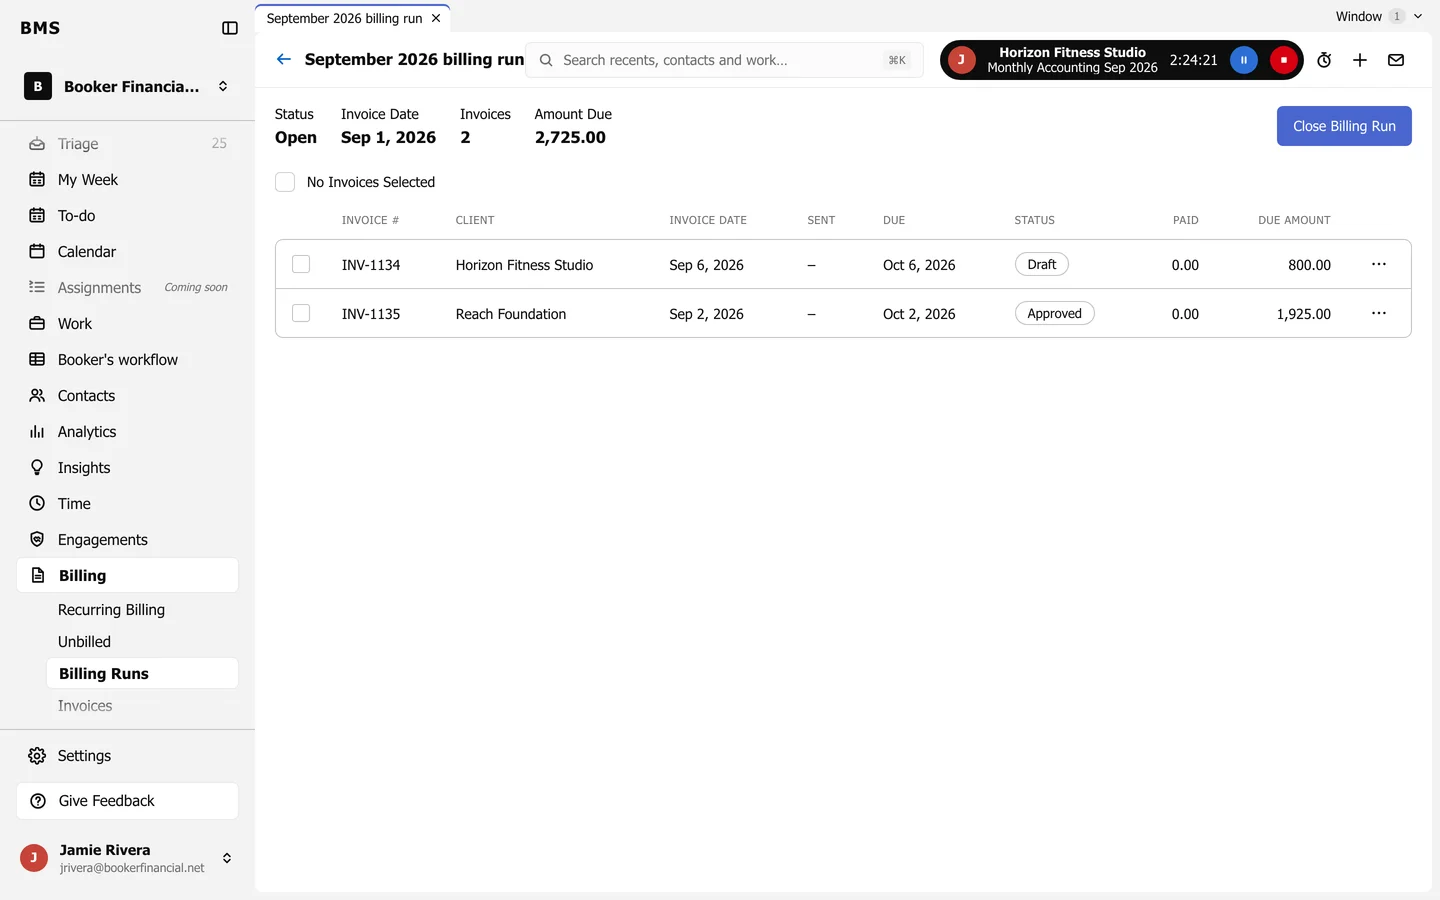1440x900 pixels.
Task: Open Settings
Action: coord(128,756)
